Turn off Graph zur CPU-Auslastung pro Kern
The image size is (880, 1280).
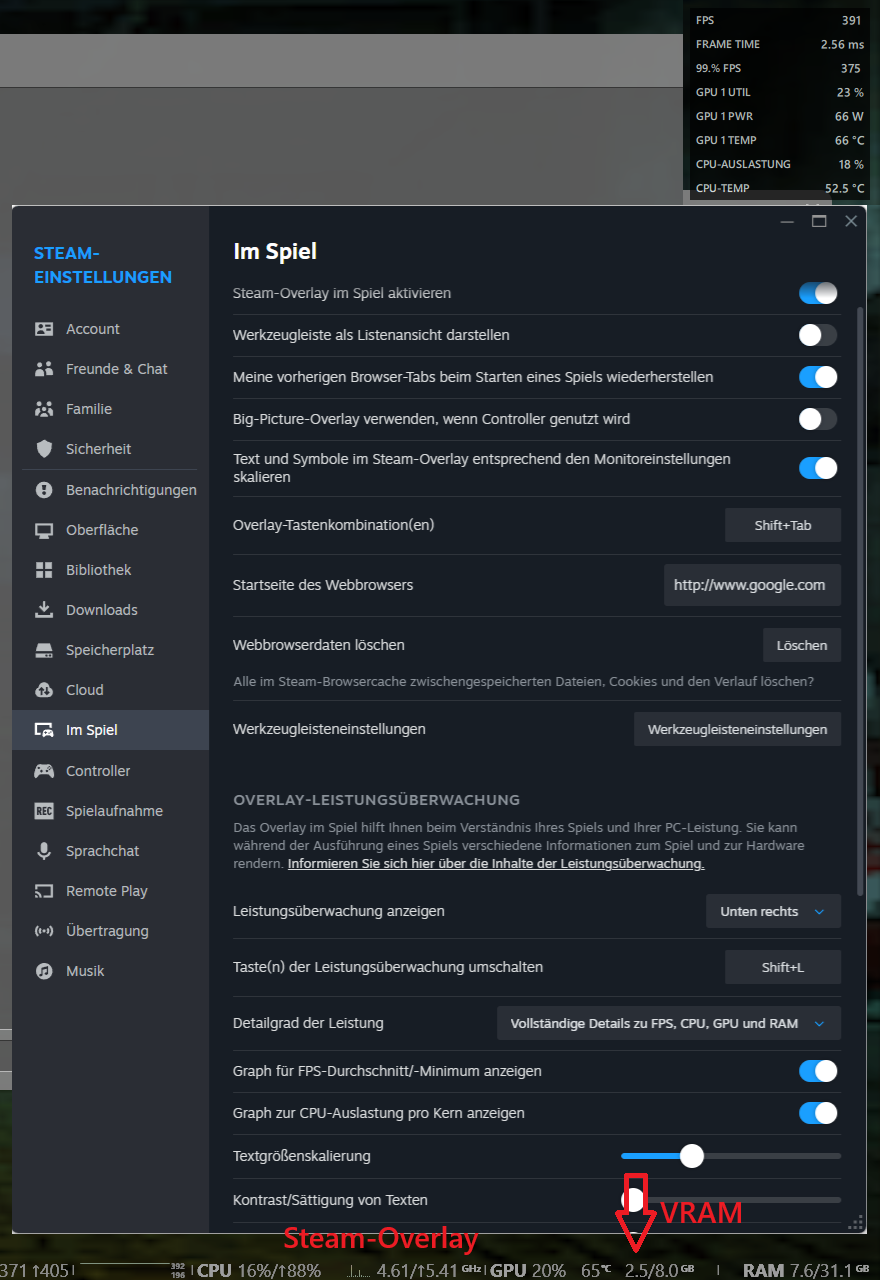point(818,1113)
